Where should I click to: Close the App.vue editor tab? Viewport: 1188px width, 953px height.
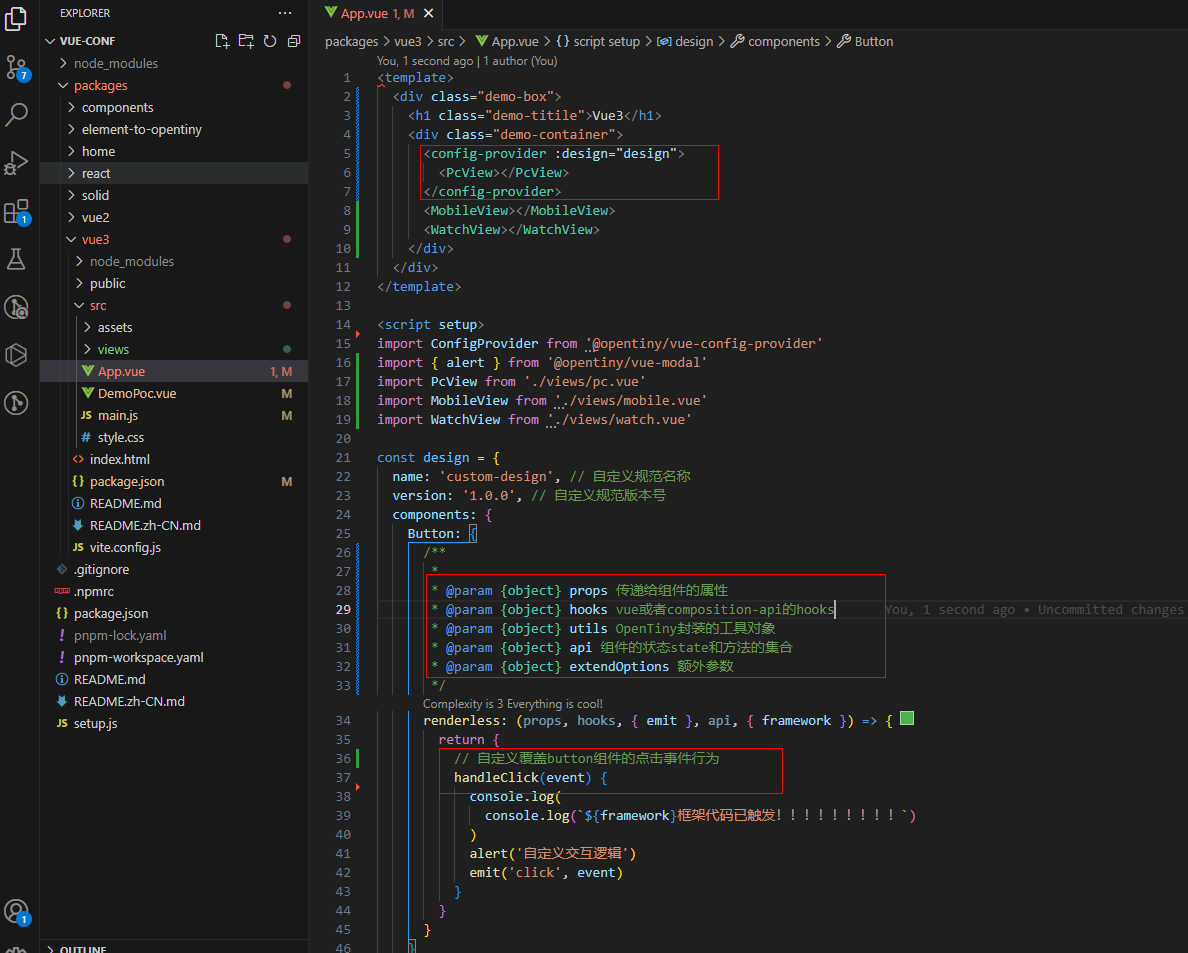pyautogui.click(x=428, y=13)
